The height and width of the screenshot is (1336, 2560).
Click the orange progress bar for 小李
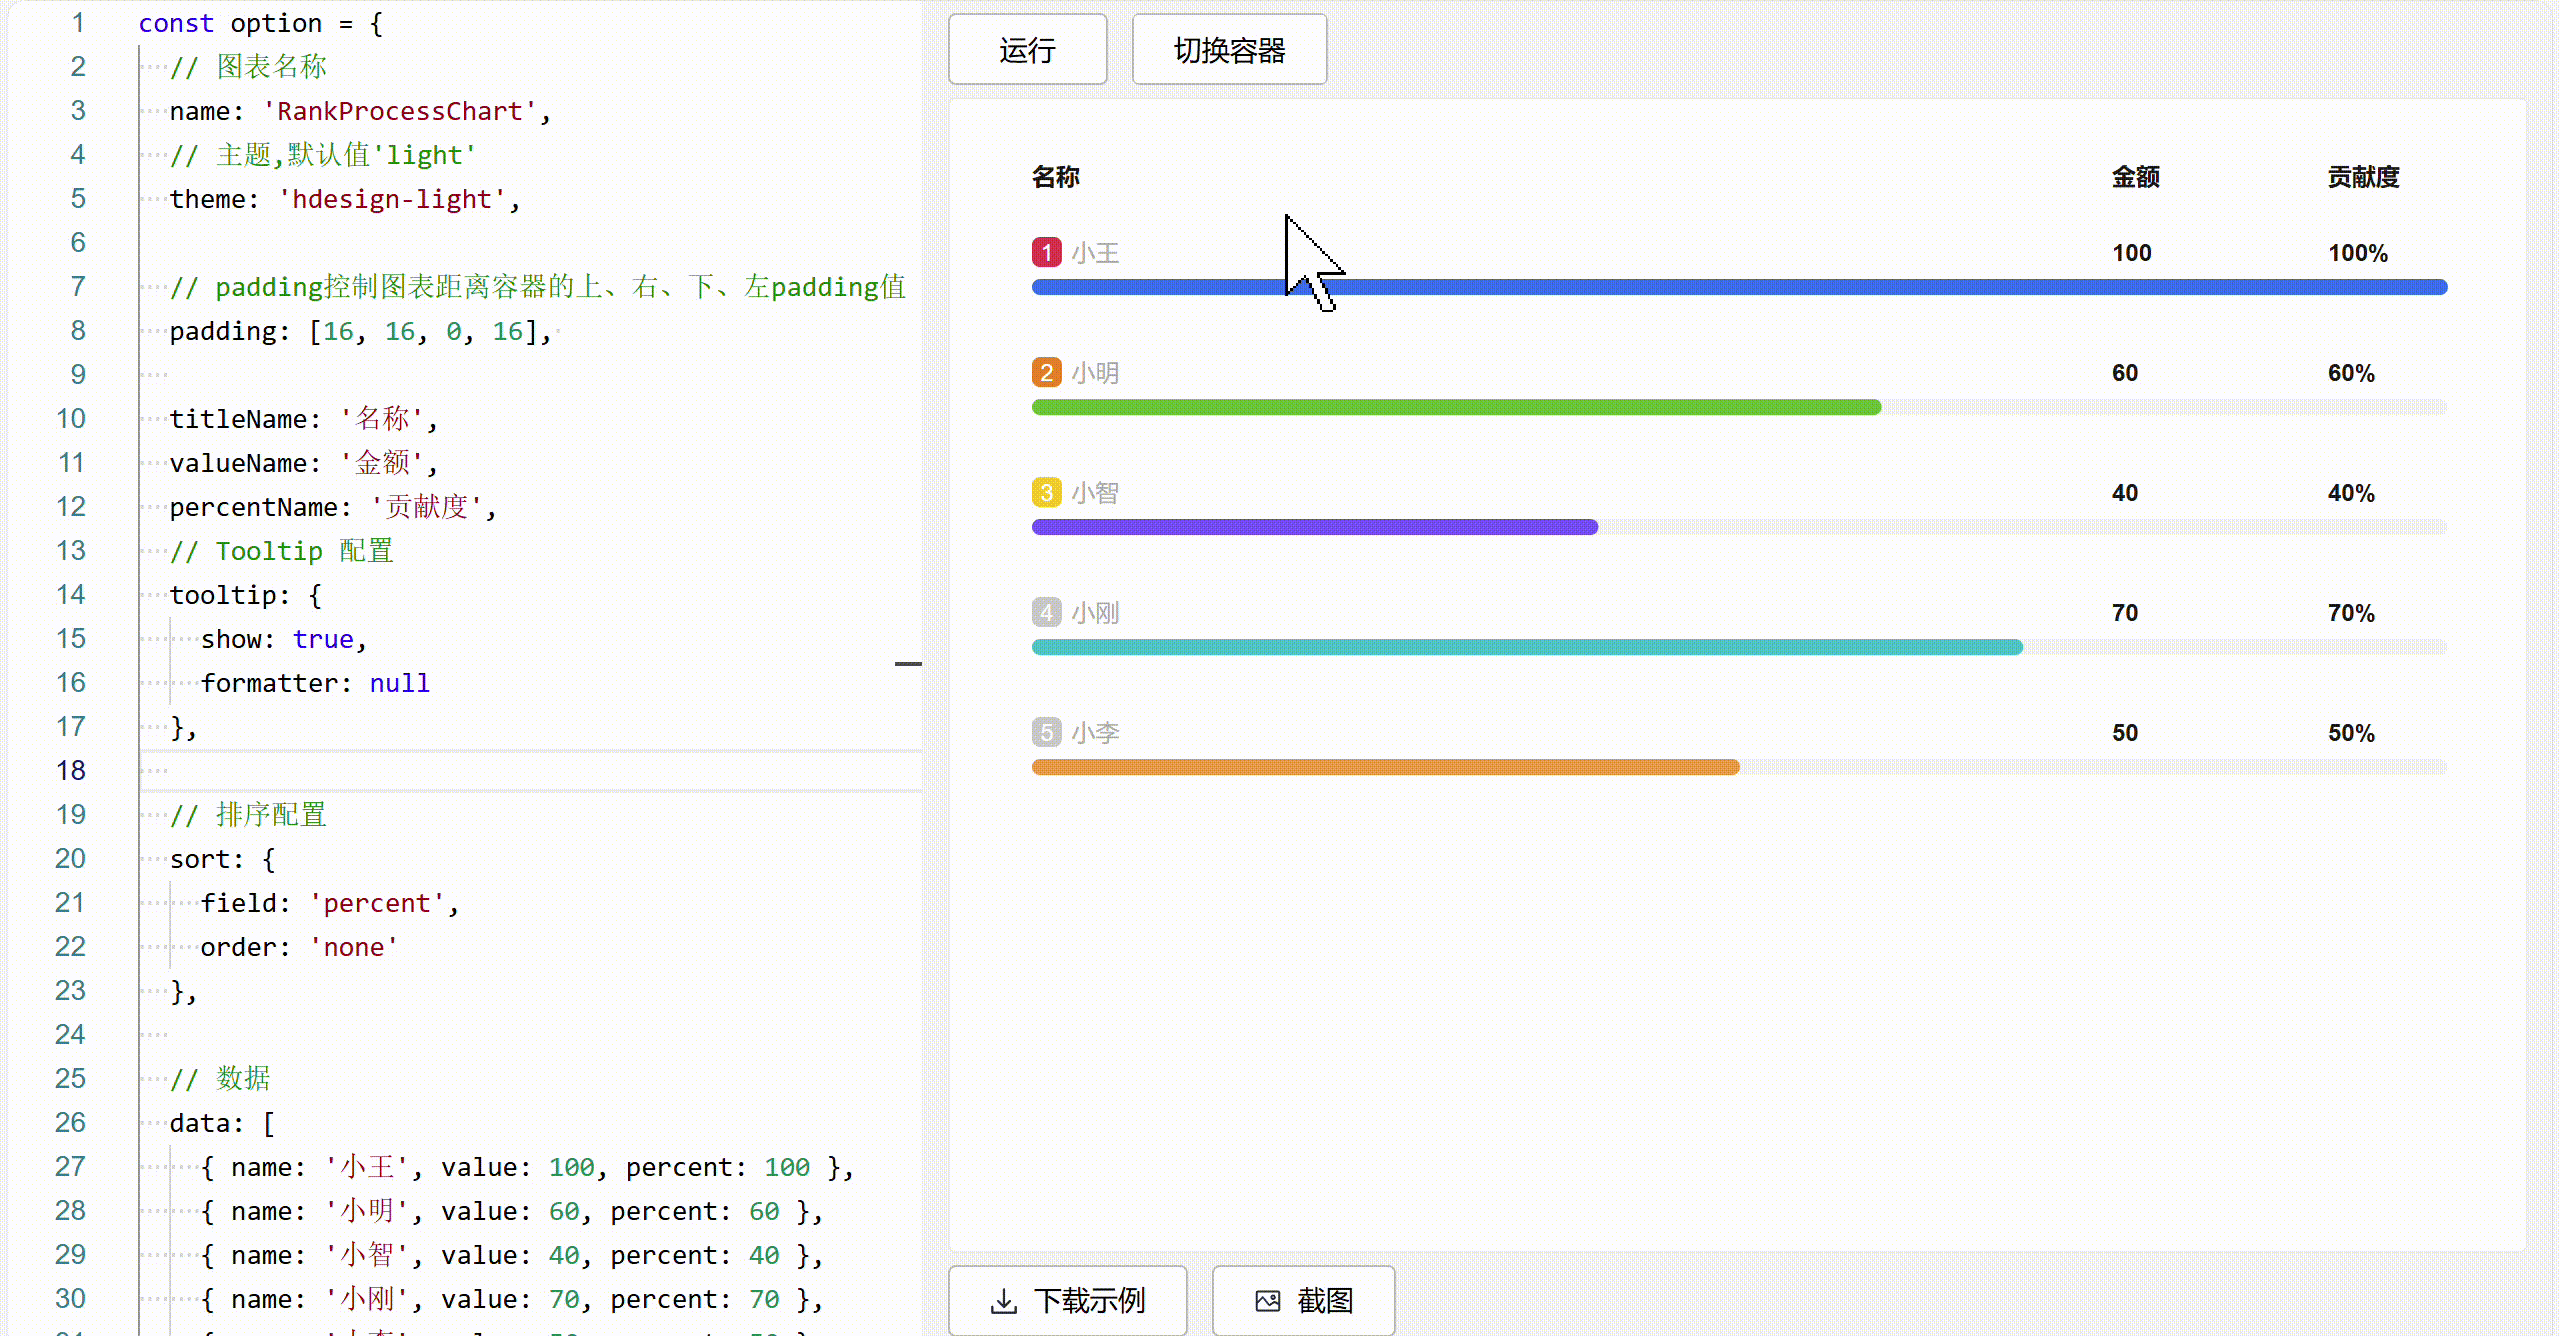tap(1385, 768)
